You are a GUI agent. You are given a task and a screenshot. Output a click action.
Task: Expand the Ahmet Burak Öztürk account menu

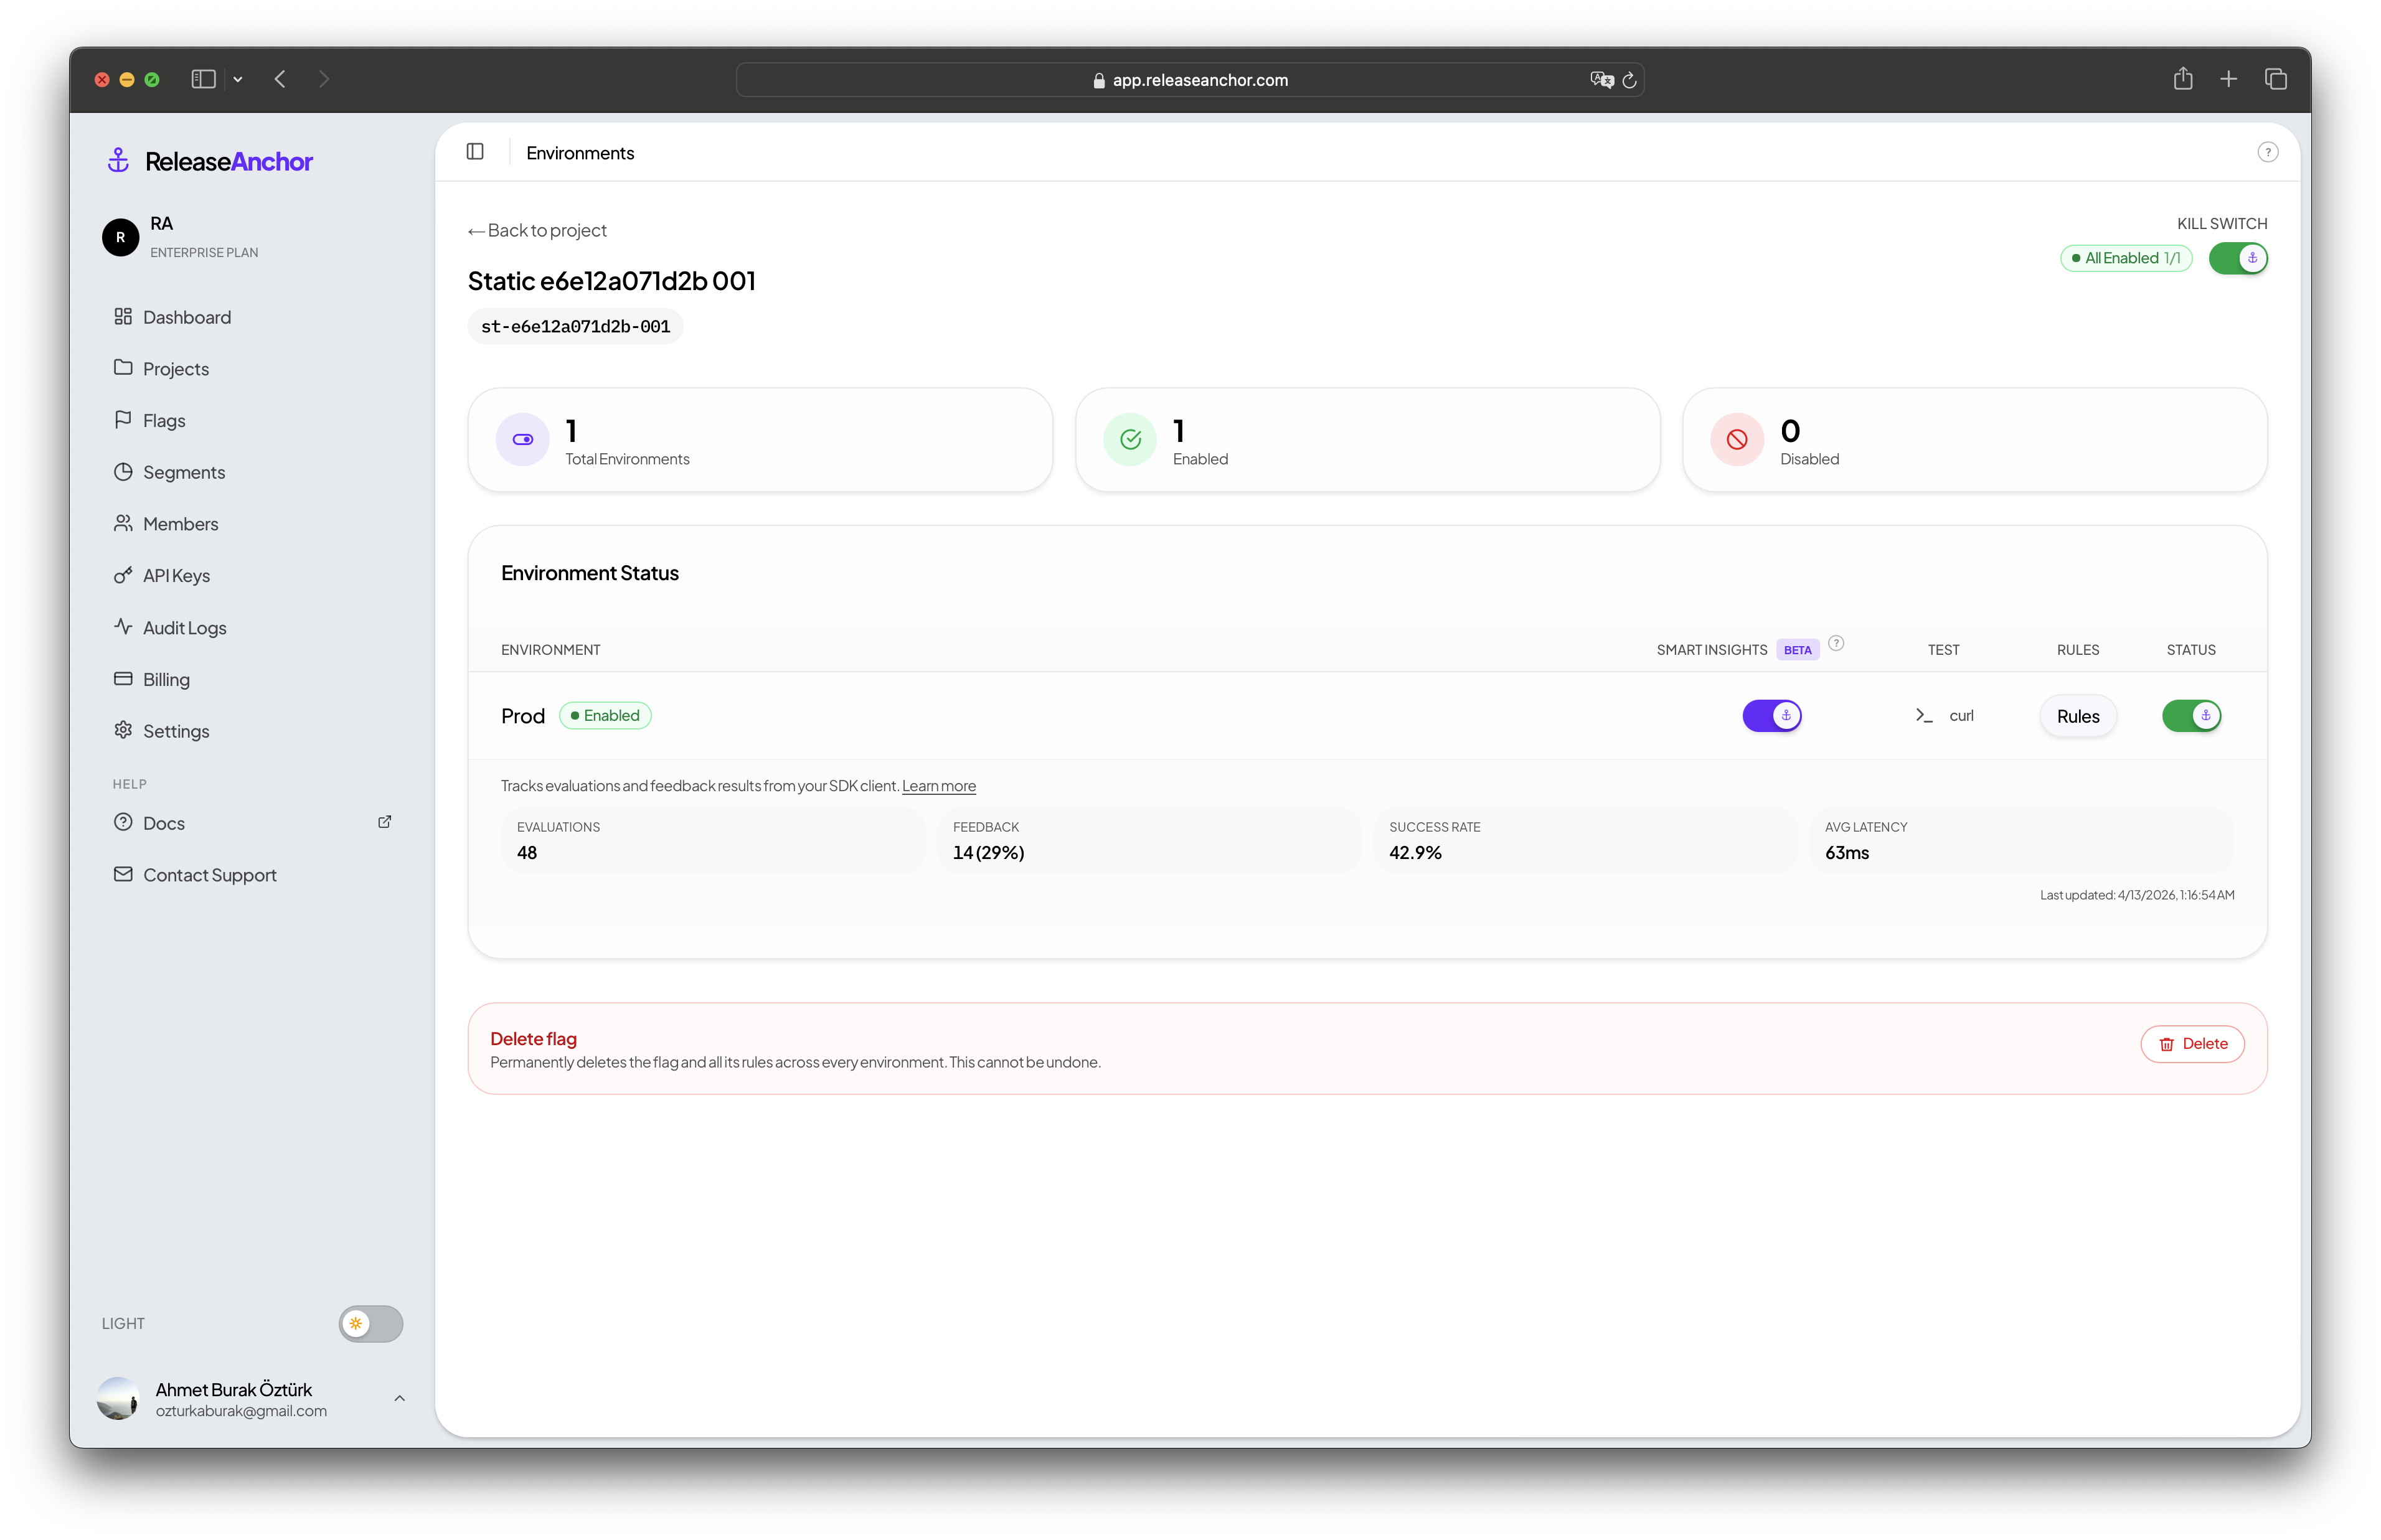click(399, 1398)
